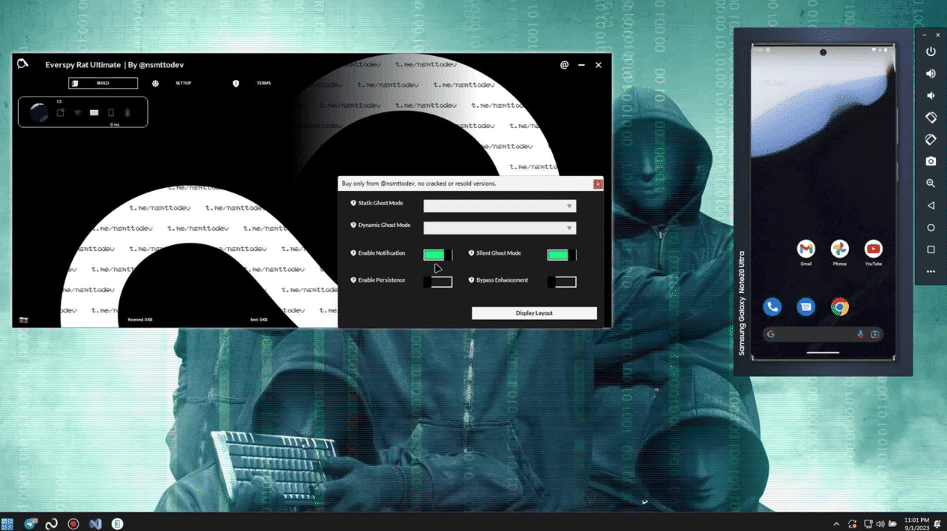Open YouTube app on the emulated phone
947x531 pixels.
[x=873, y=249]
